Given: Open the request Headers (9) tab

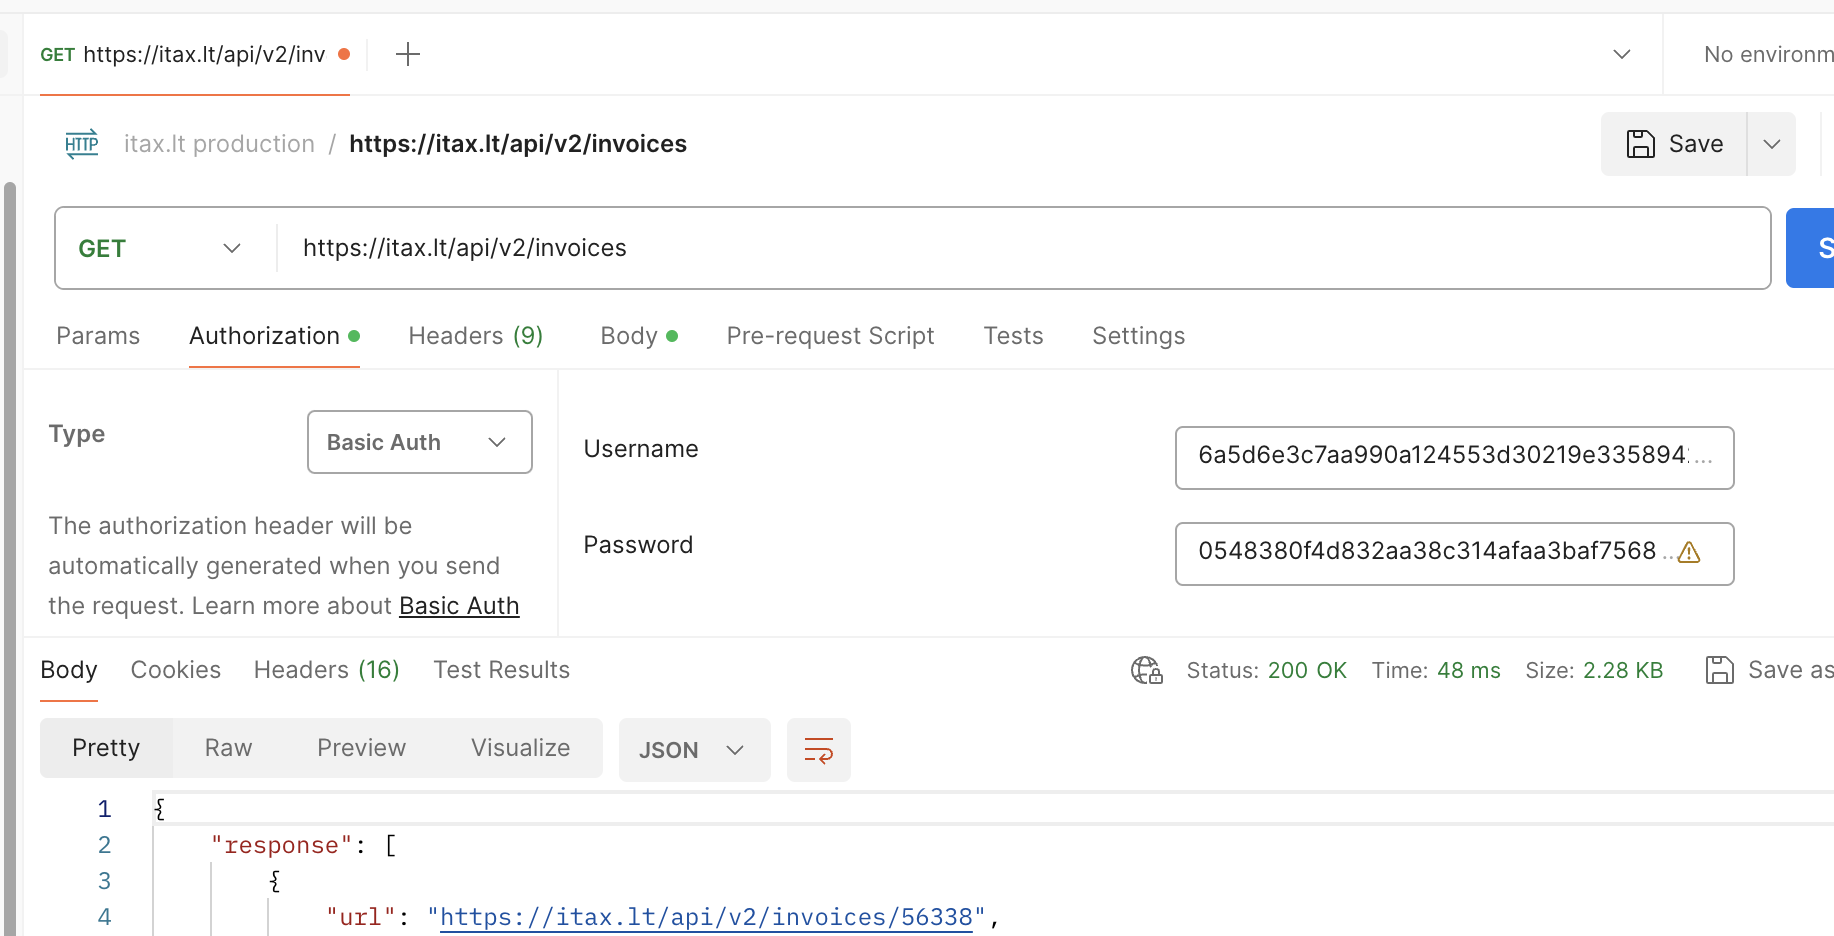Looking at the screenshot, I should 475,336.
